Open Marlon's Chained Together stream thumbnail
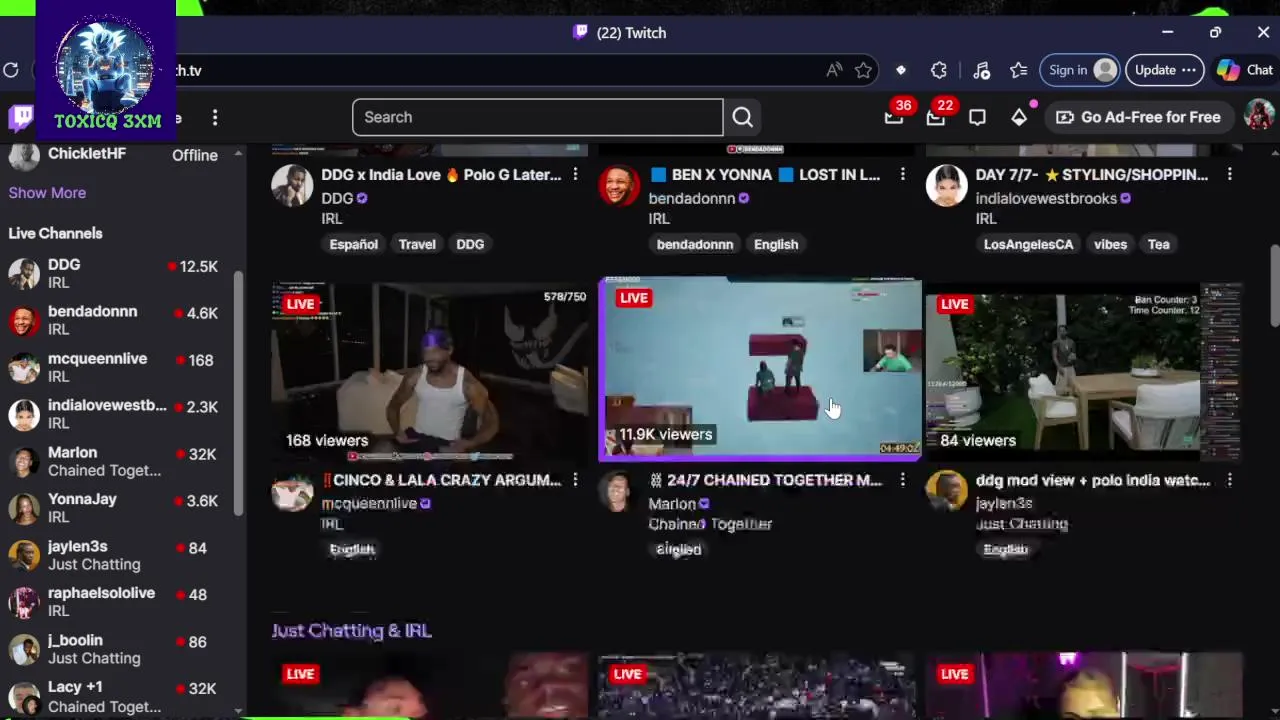Screen dimensions: 1280x720 760,370
